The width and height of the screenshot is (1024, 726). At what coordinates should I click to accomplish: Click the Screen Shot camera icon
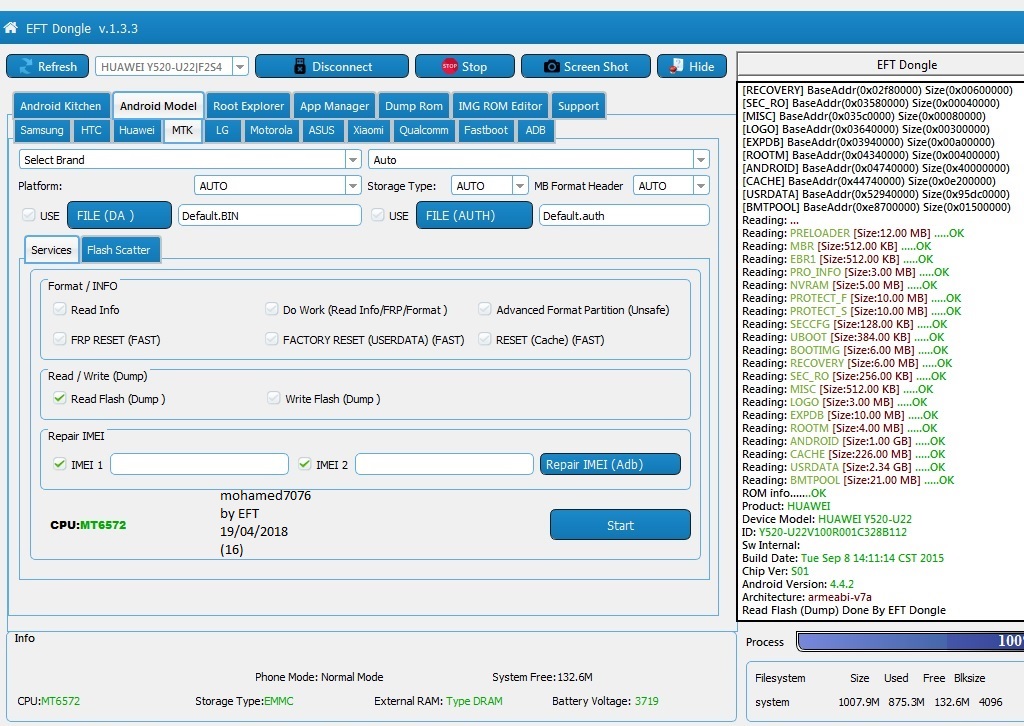[x=551, y=66]
